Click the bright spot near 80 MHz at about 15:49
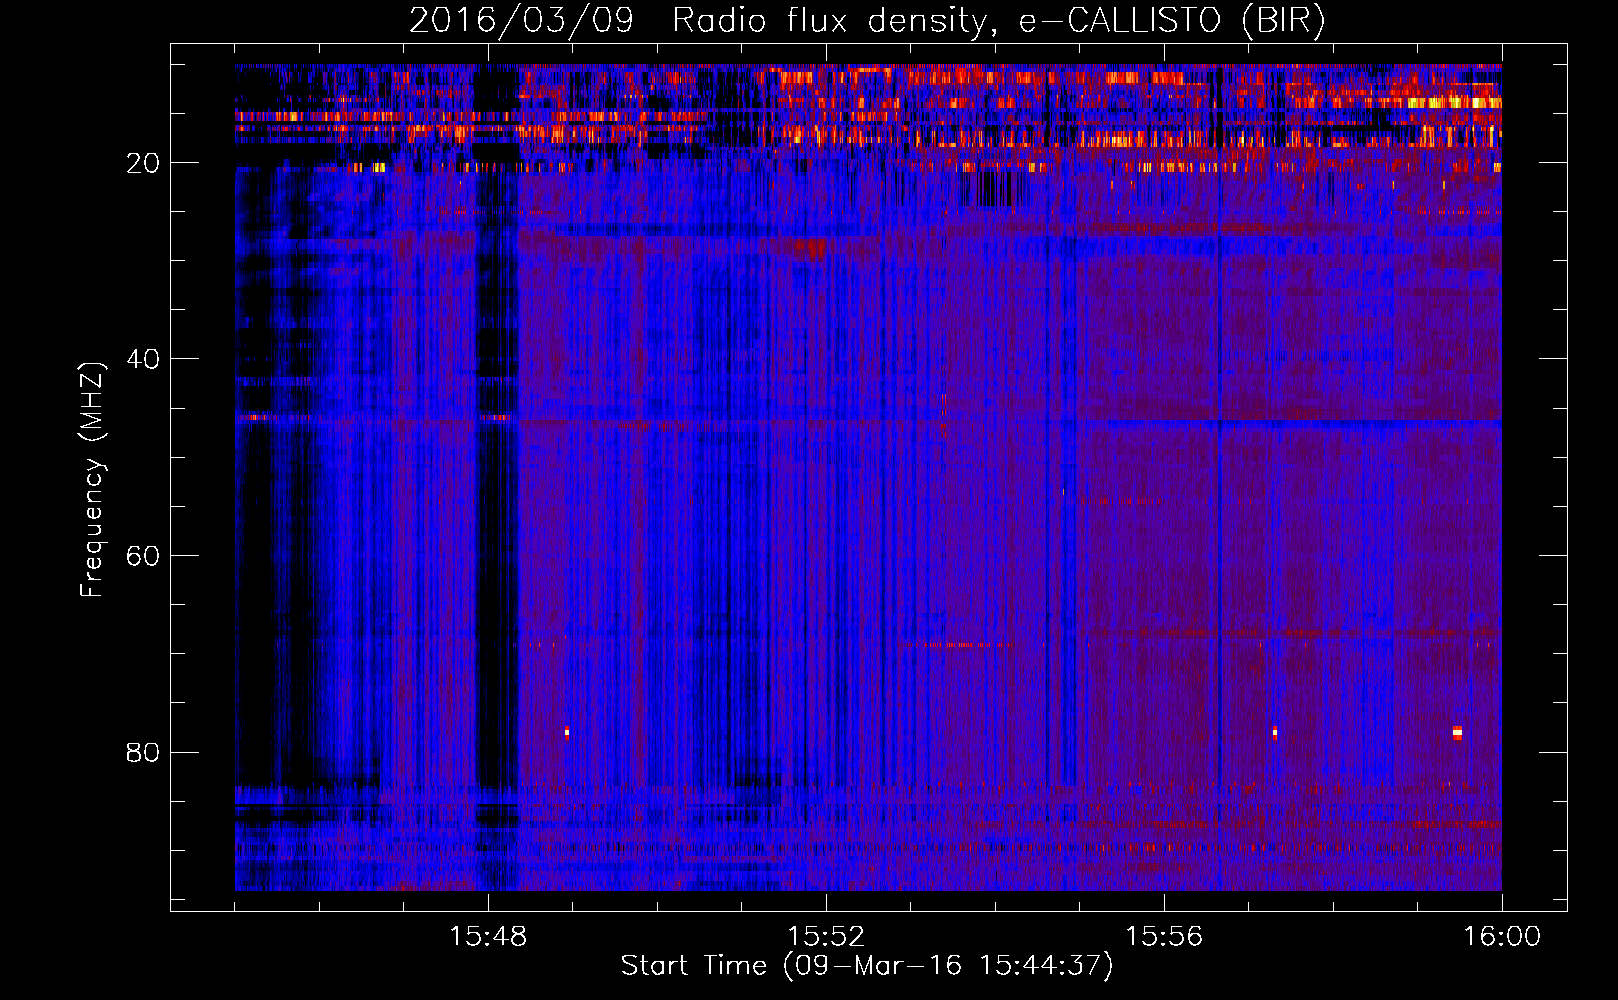 click(x=567, y=732)
